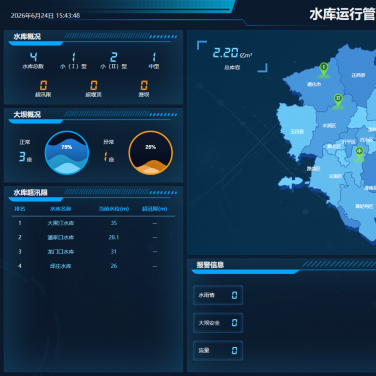The height and width of the screenshot is (376, 376).
Task: Click the 正常 3座 dam statistic
Action: click(25, 151)
